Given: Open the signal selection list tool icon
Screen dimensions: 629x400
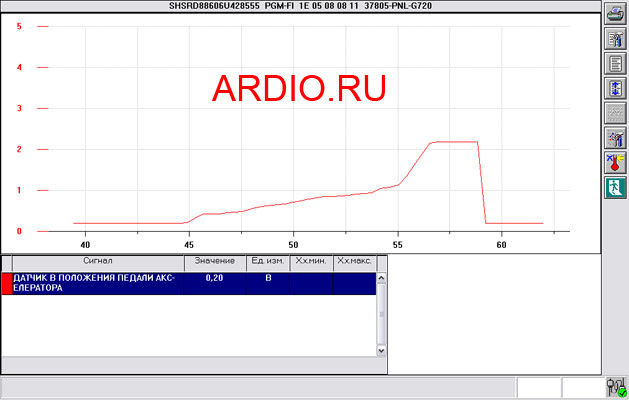Looking at the screenshot, I should pos(615,39).
